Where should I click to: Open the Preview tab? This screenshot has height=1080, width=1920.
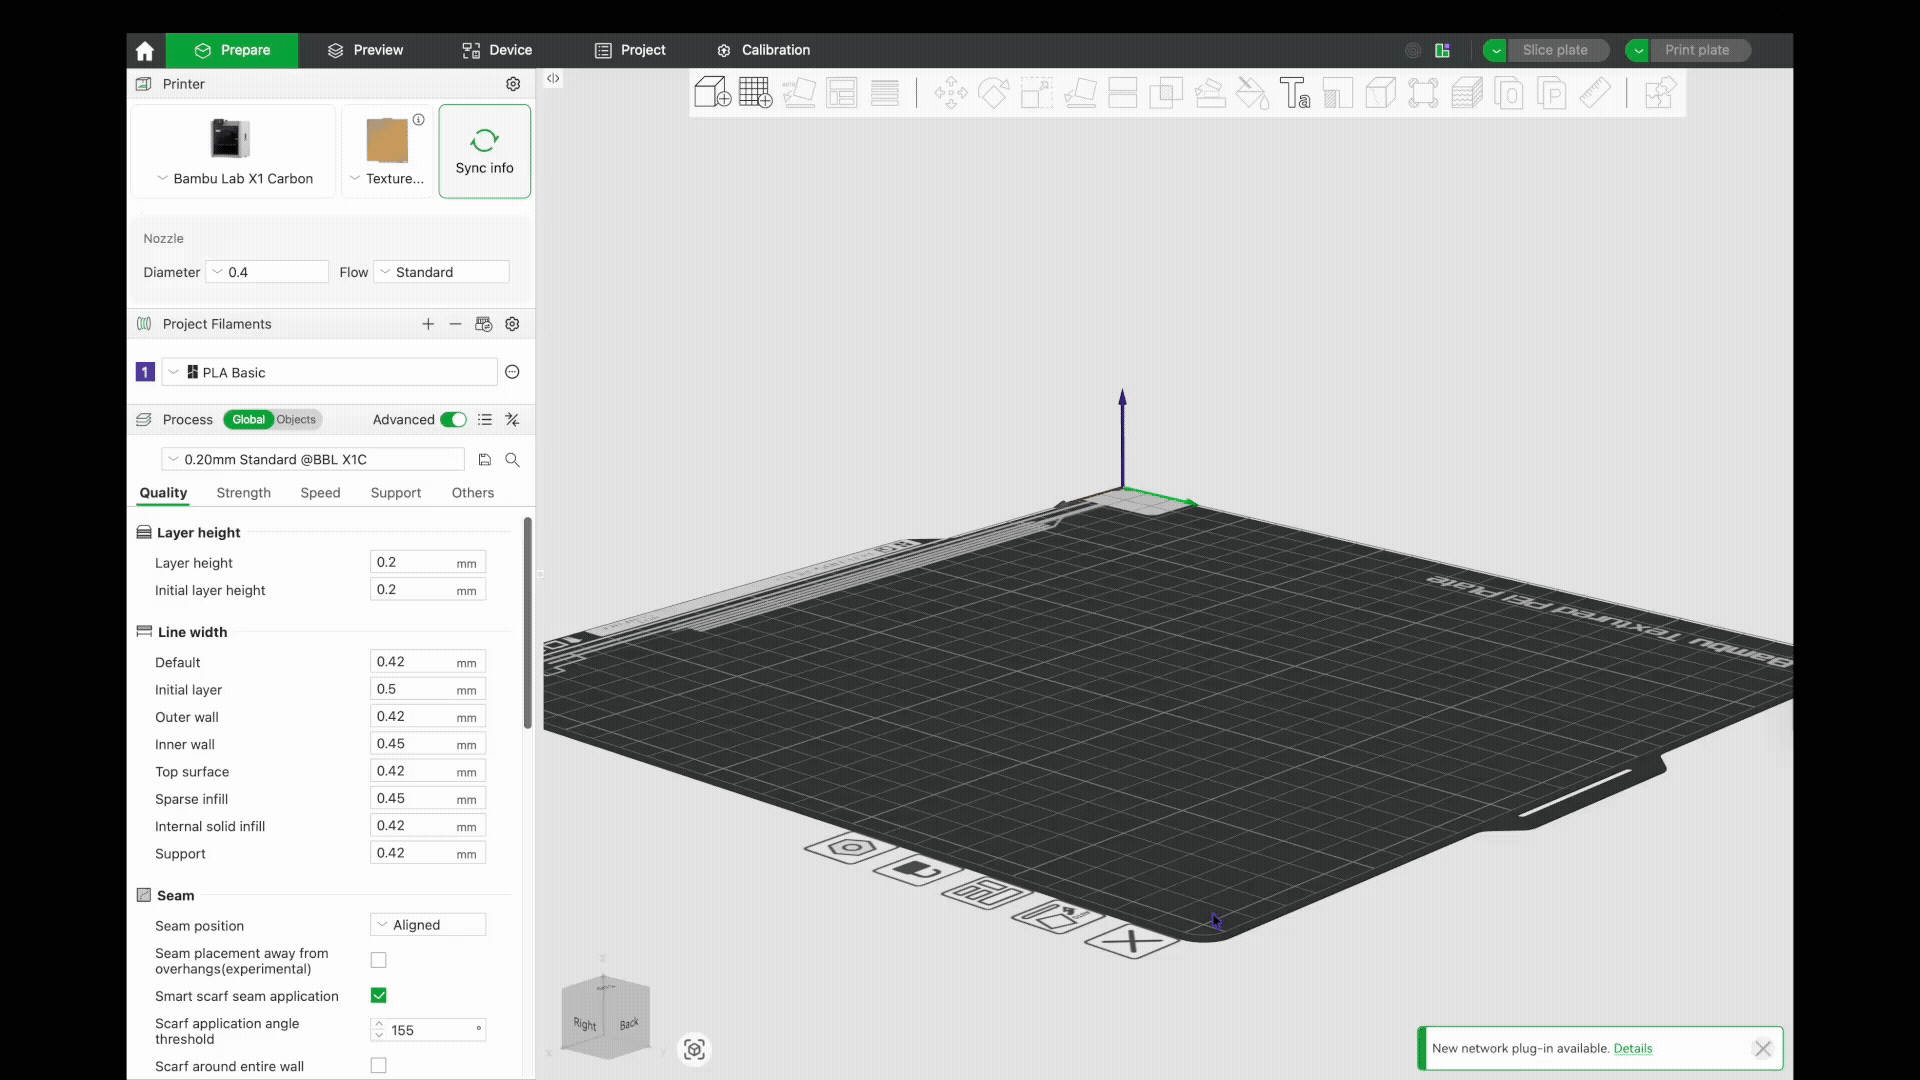[365, 50]
